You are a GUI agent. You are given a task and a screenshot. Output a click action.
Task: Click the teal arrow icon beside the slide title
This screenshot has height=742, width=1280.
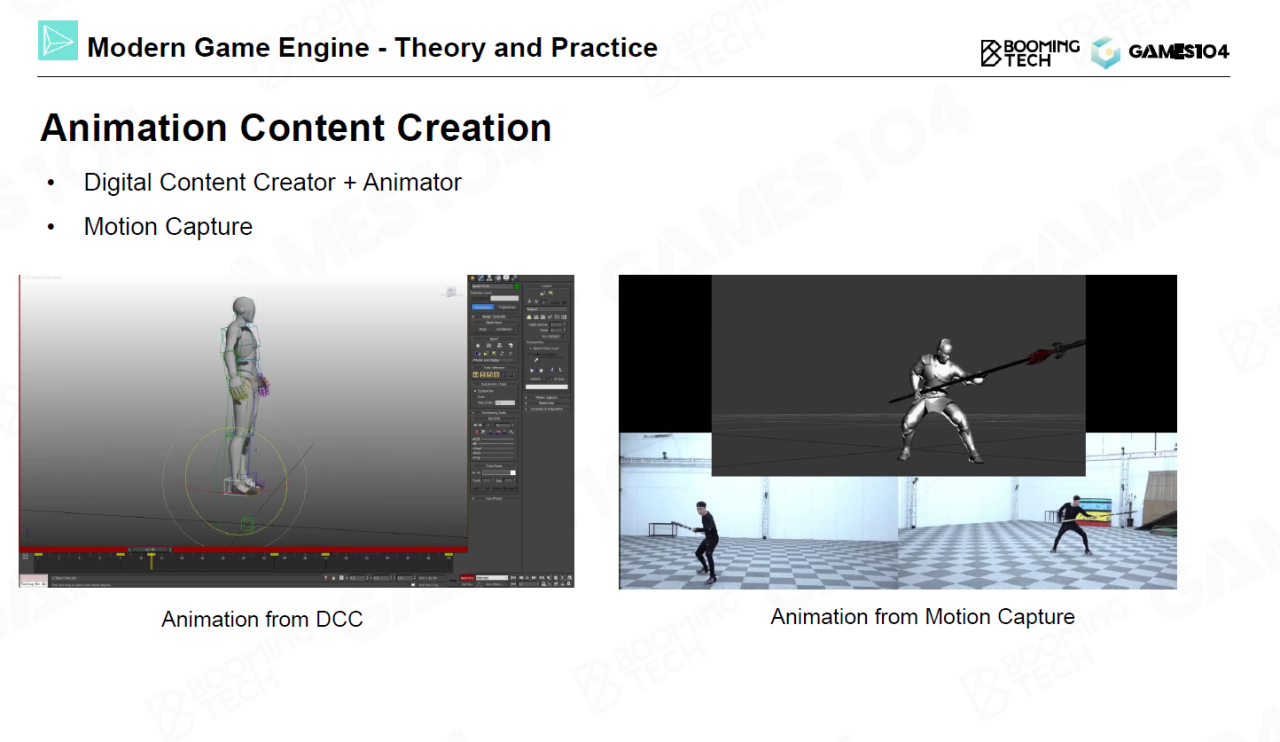(58, 41)
